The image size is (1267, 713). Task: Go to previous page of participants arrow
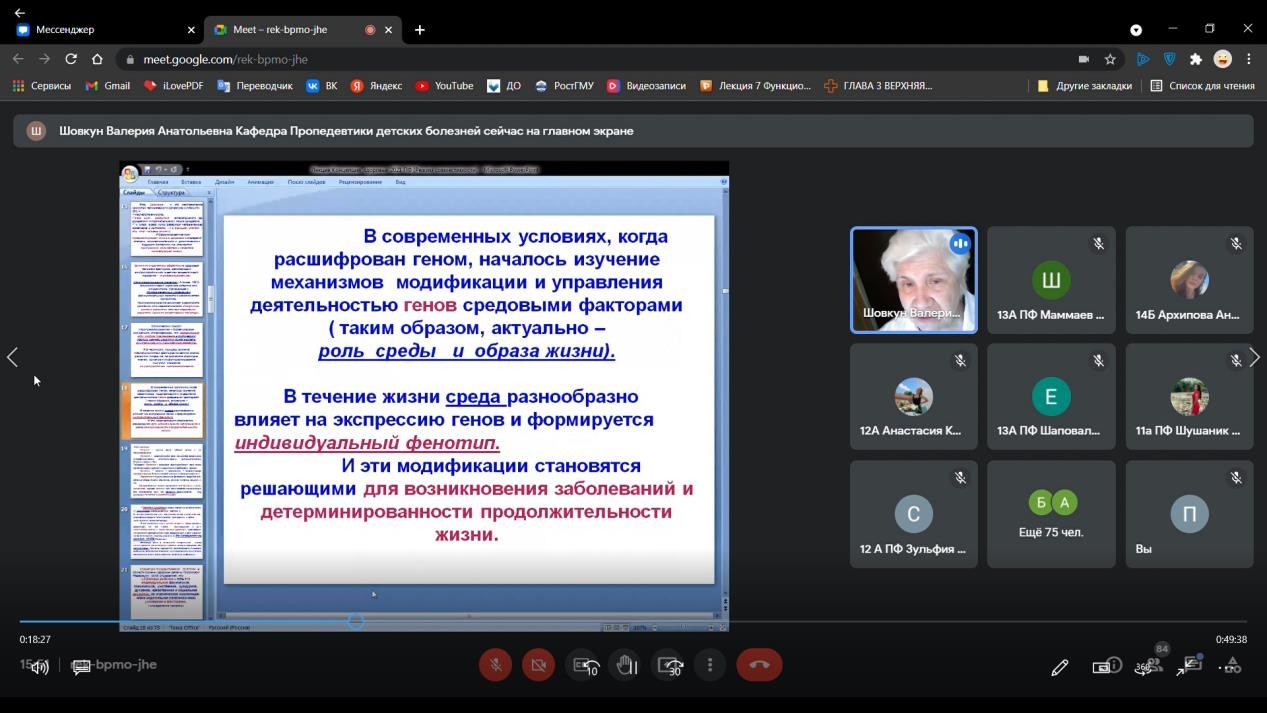(12, 357)
